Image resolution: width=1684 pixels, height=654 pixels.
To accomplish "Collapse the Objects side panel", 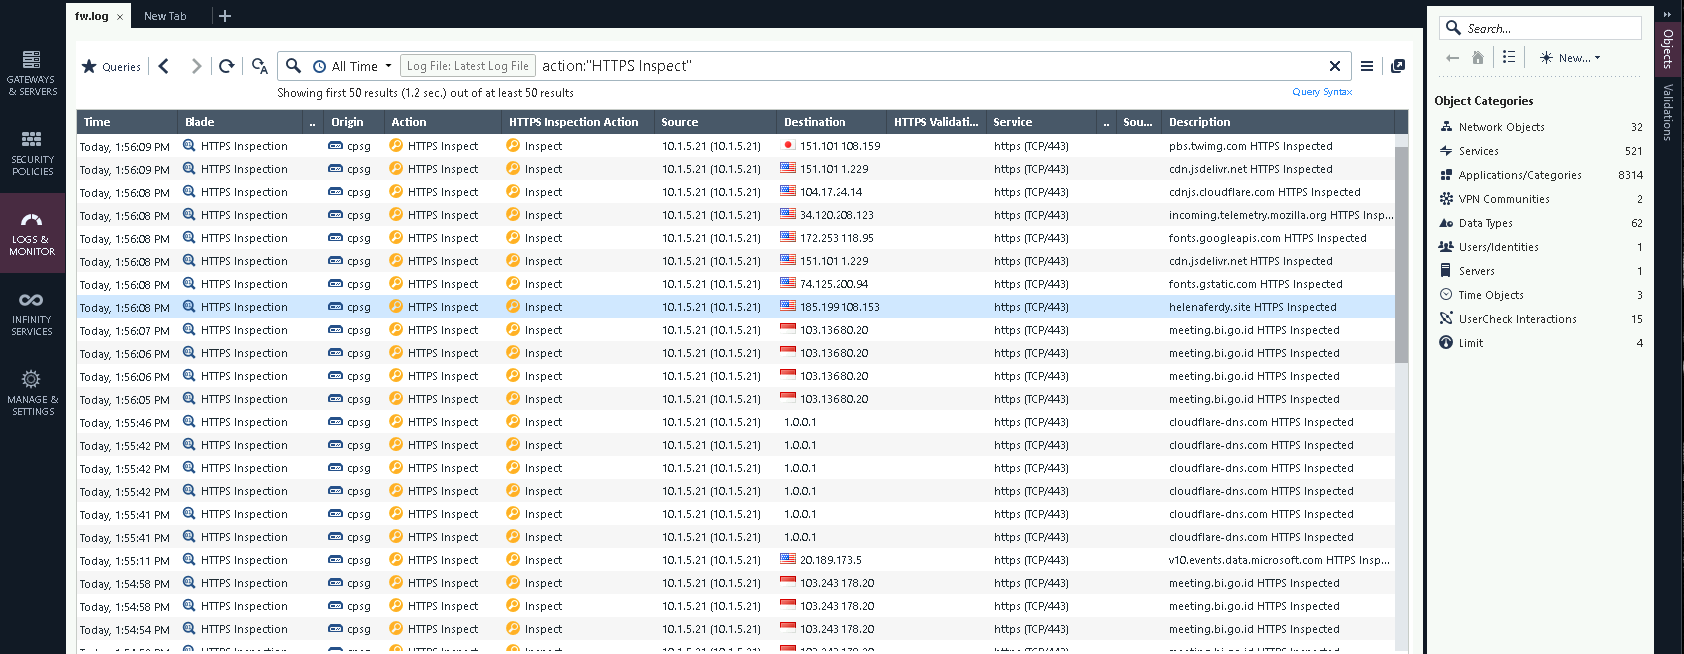I will point(1667,14).
